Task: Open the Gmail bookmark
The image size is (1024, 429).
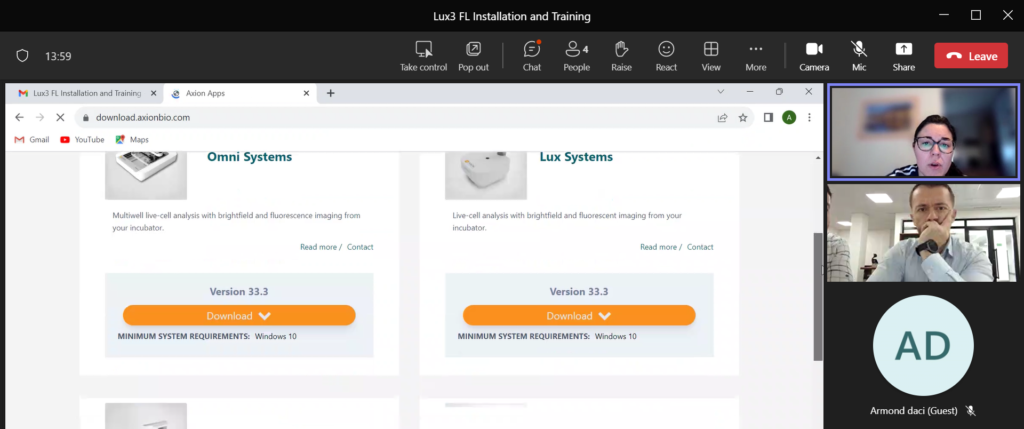Action: pos(31,140)
